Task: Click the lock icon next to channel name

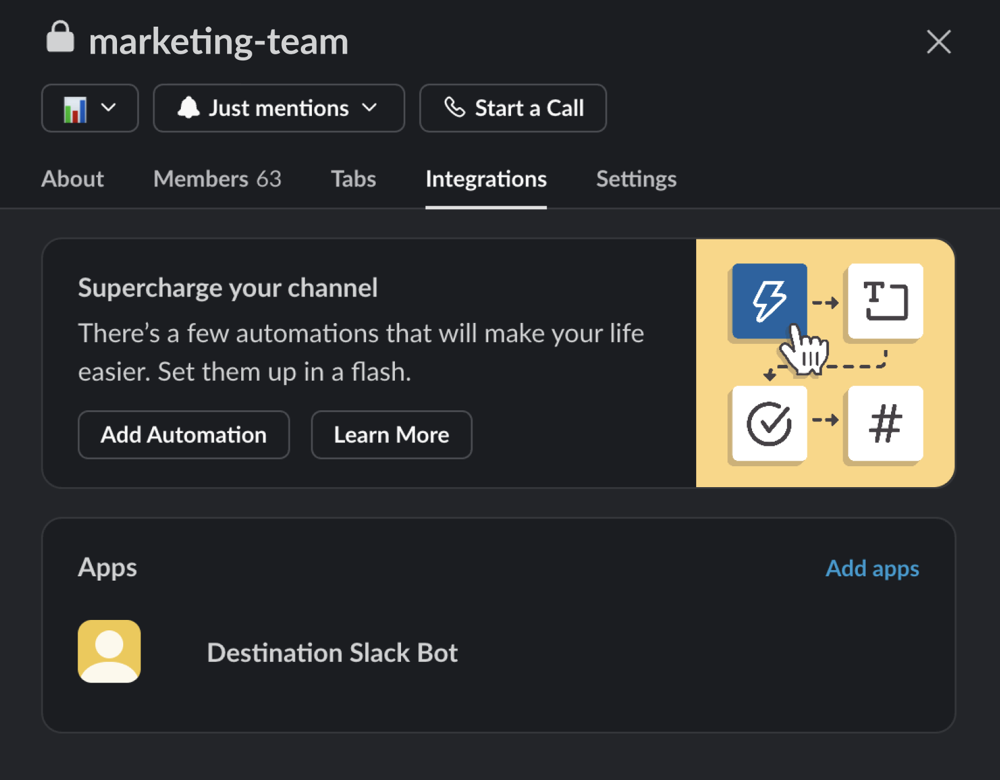Action: click(x=59, y=37)
